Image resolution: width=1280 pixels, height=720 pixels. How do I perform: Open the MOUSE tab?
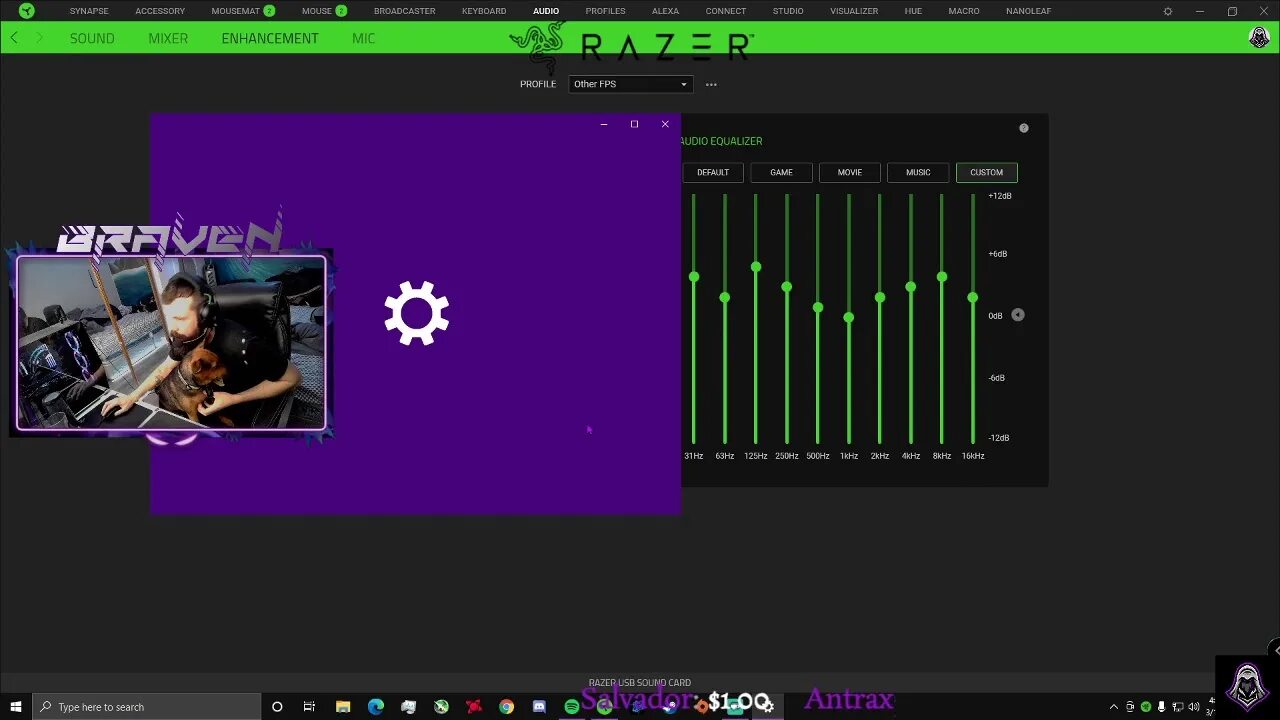317,11
